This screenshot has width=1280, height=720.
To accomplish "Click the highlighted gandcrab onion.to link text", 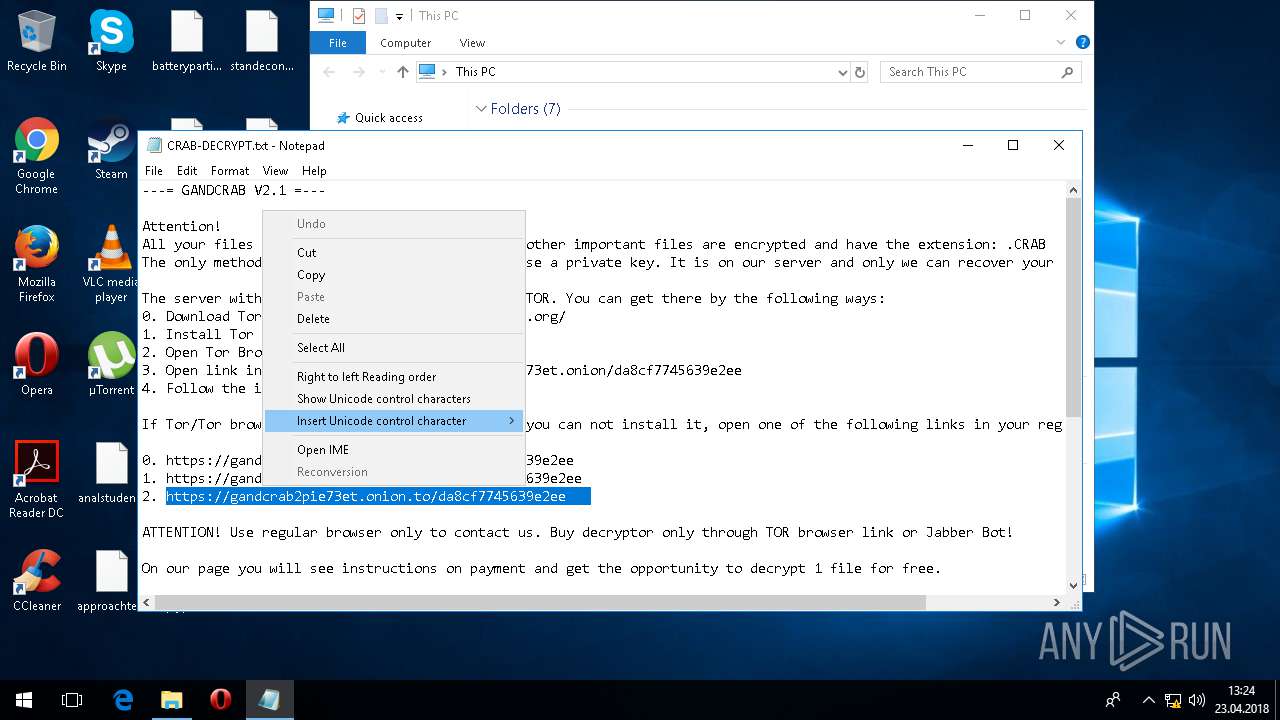I will 366,496.
